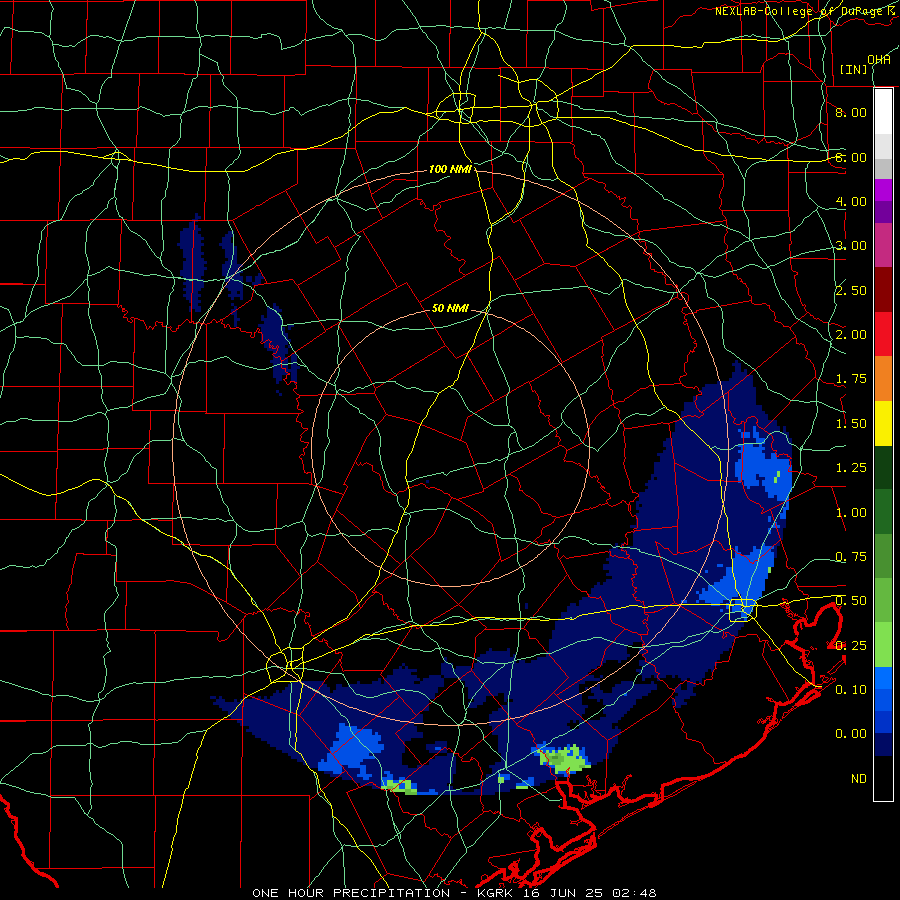Pick the green swatch beside 1.00
Image resolution: width=900 pixels, height=900 pixels.
[x=883, y=512]
